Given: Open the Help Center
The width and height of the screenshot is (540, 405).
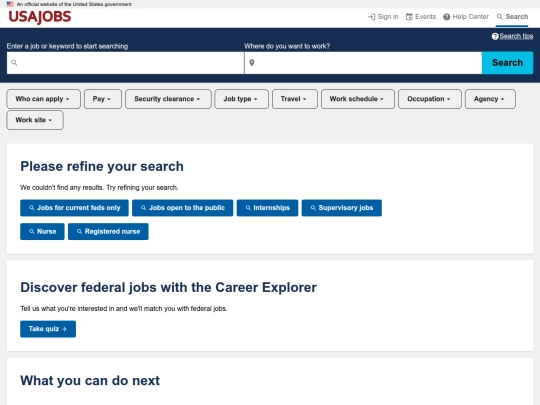Looking at the screenshot, I should (x=466, y=17).
